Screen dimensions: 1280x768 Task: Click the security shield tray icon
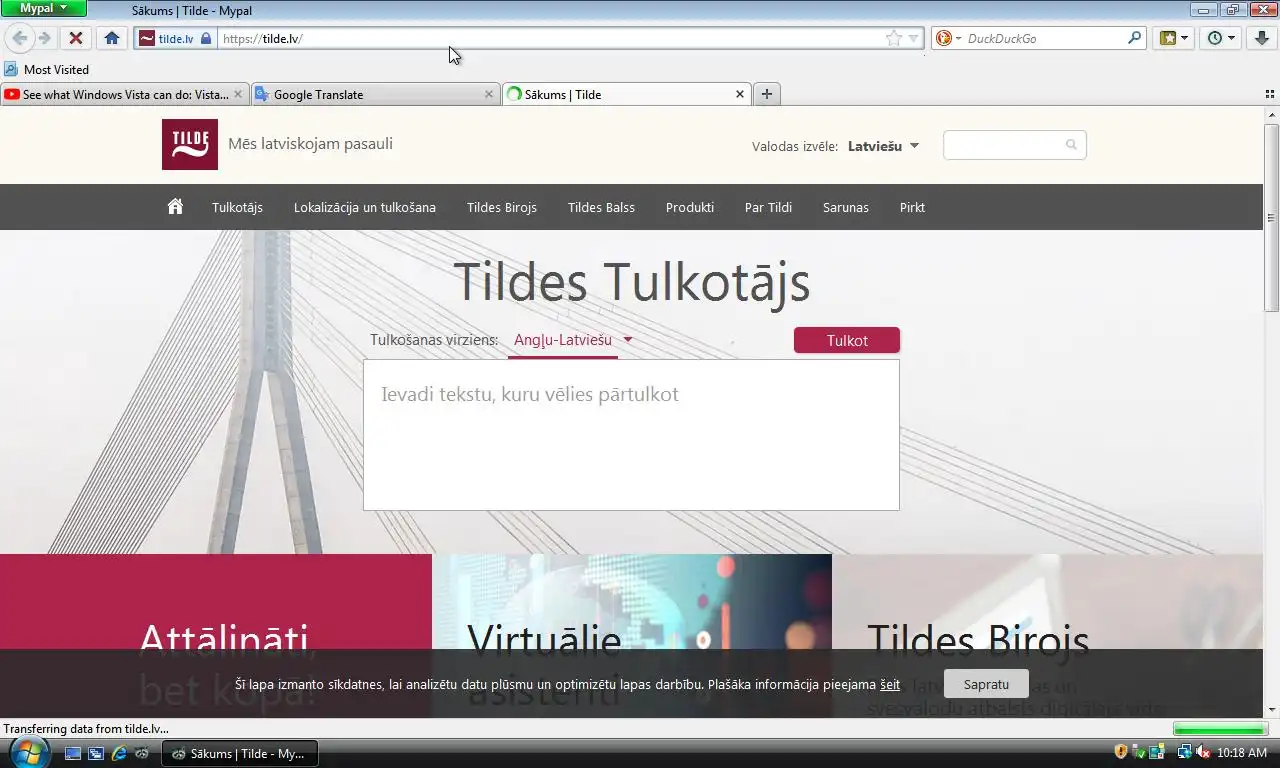click(1121, 752)
